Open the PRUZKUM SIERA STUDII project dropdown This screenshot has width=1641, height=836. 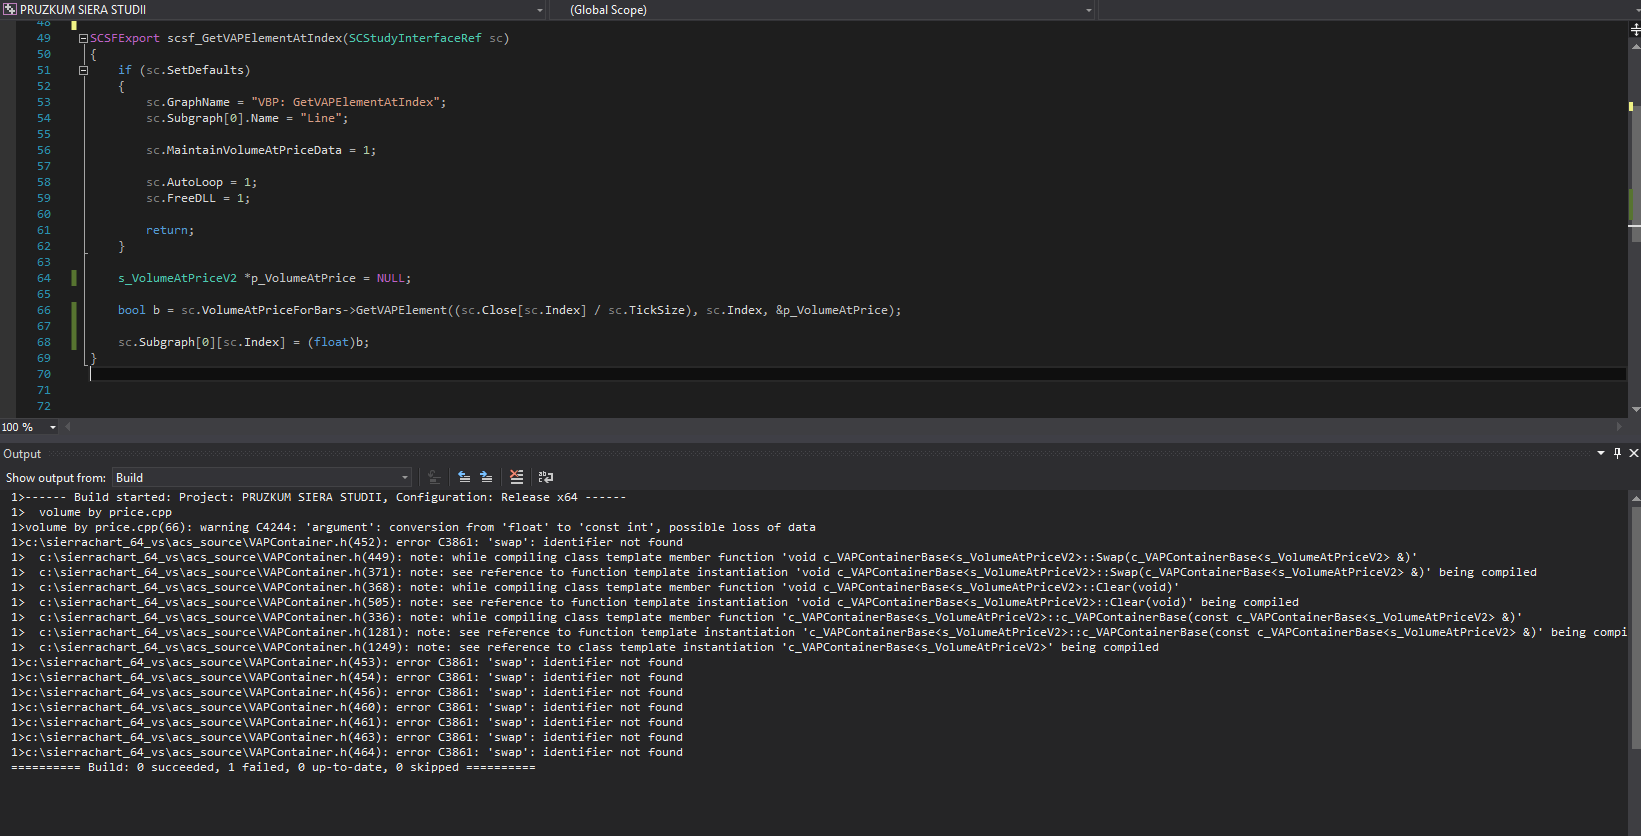pos(540,10)
